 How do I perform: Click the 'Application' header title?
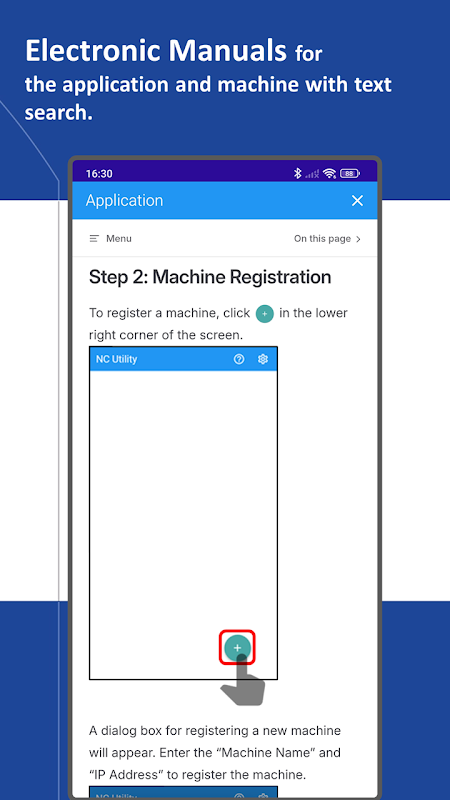coord(124,201)
